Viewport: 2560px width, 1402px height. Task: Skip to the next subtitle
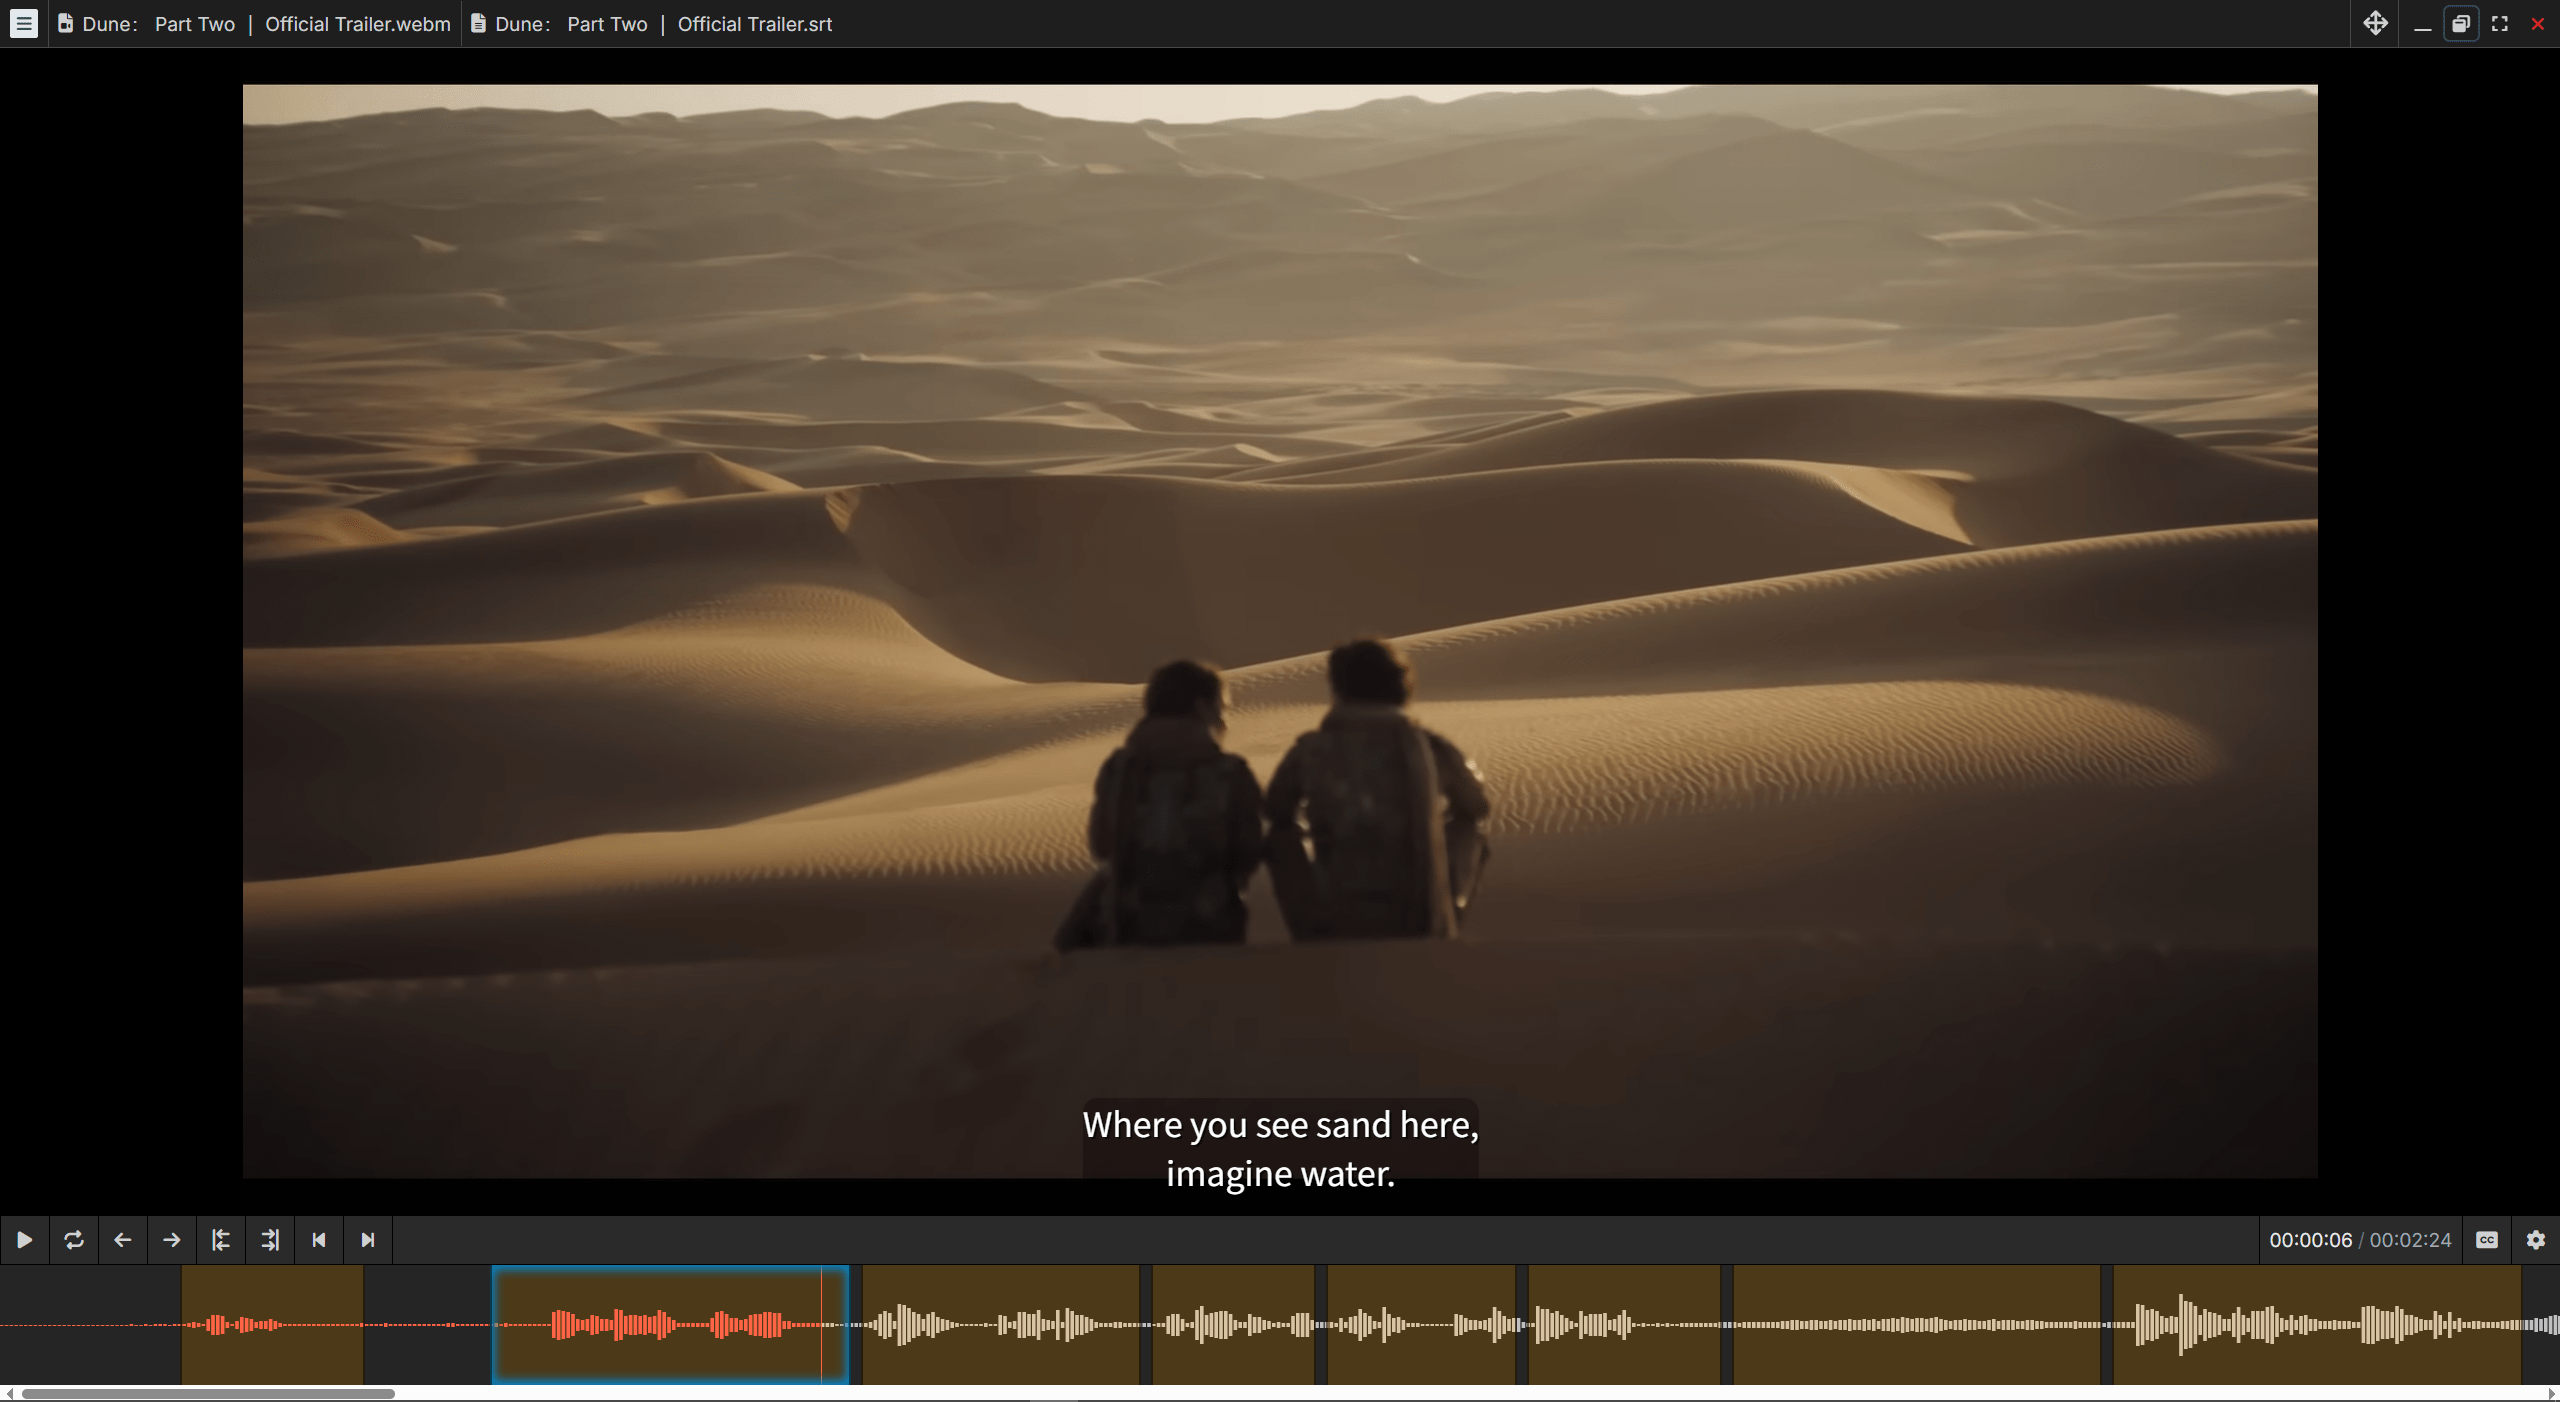(368, 1240)
